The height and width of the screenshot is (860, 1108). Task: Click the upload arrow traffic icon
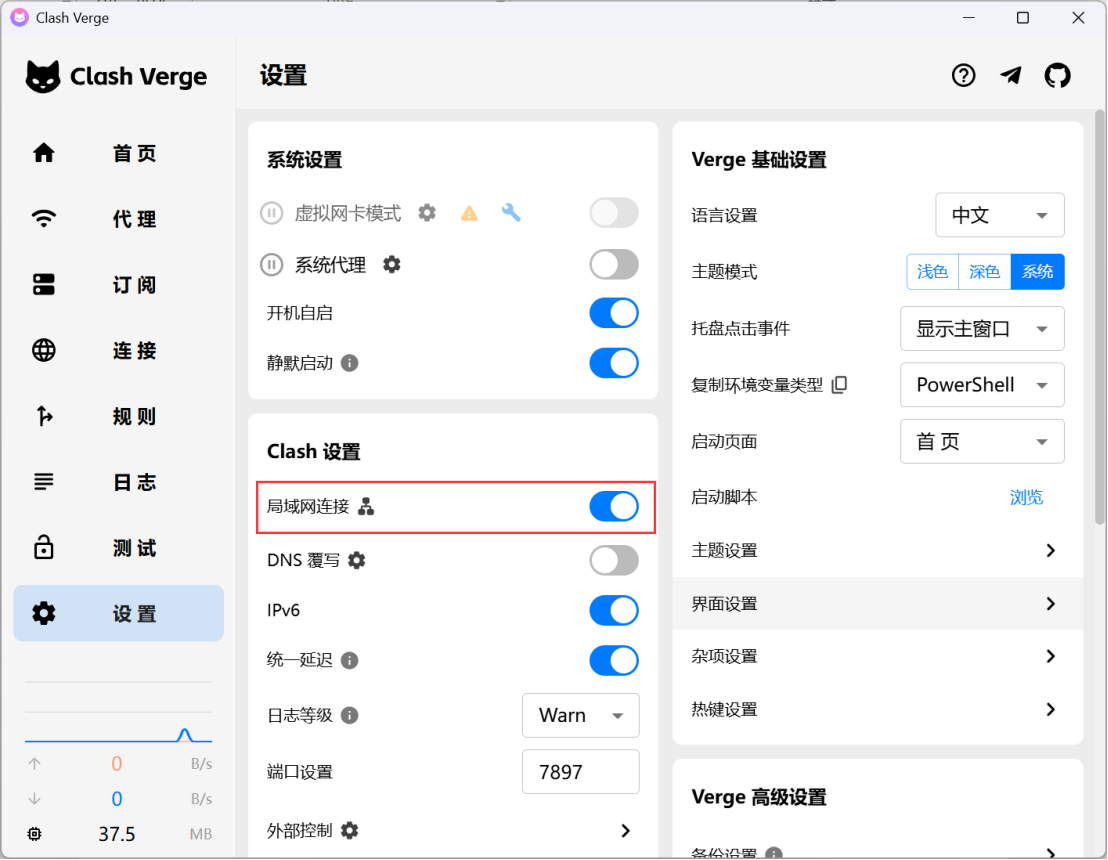[x=34, y=763]
